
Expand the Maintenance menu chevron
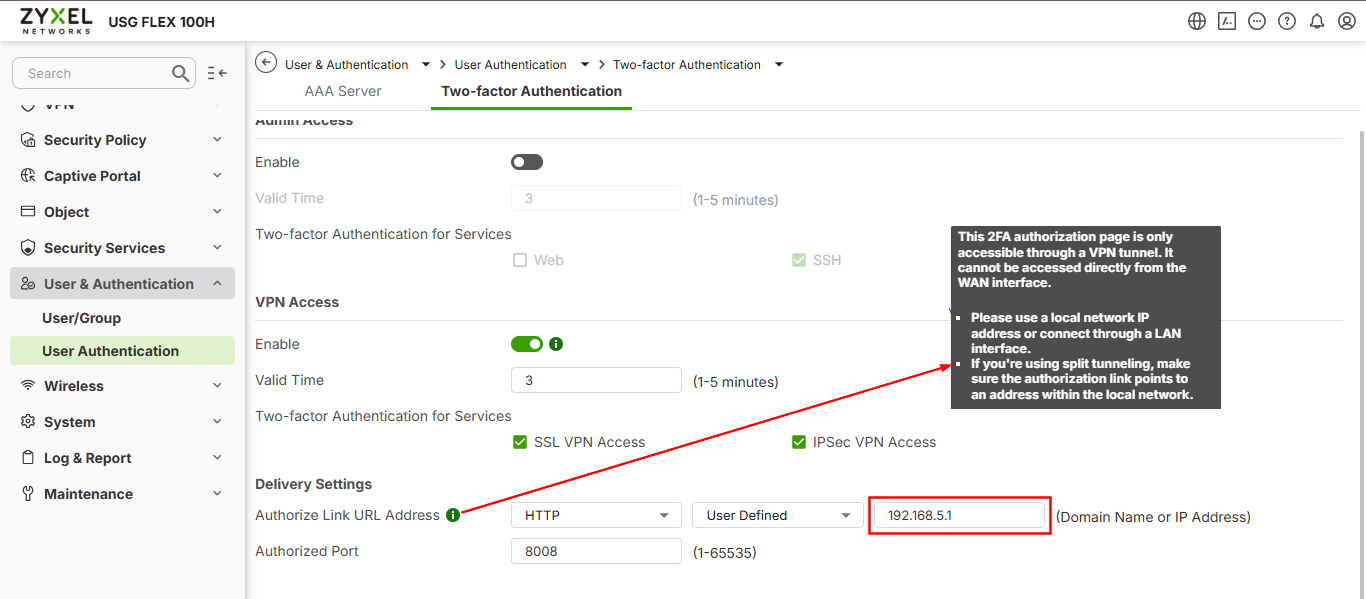(217, 494)
